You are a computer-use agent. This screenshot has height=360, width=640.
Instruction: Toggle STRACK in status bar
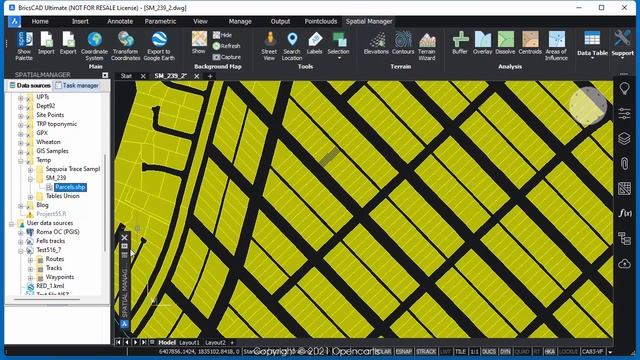point(426,351)
